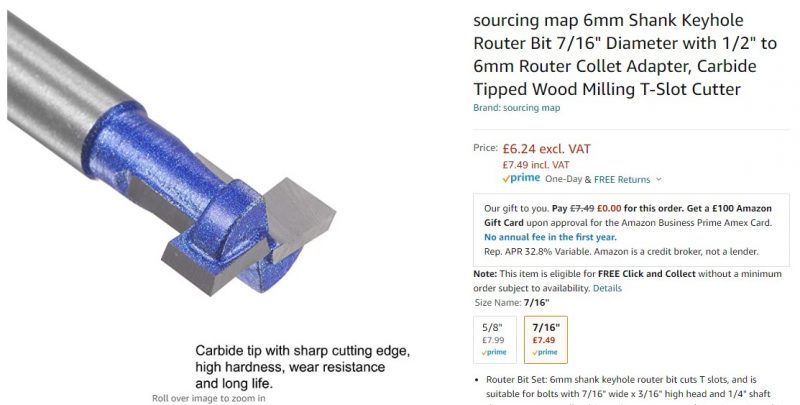
Task: Click the FREE Click and Collect text
Action: coord(656,274)
